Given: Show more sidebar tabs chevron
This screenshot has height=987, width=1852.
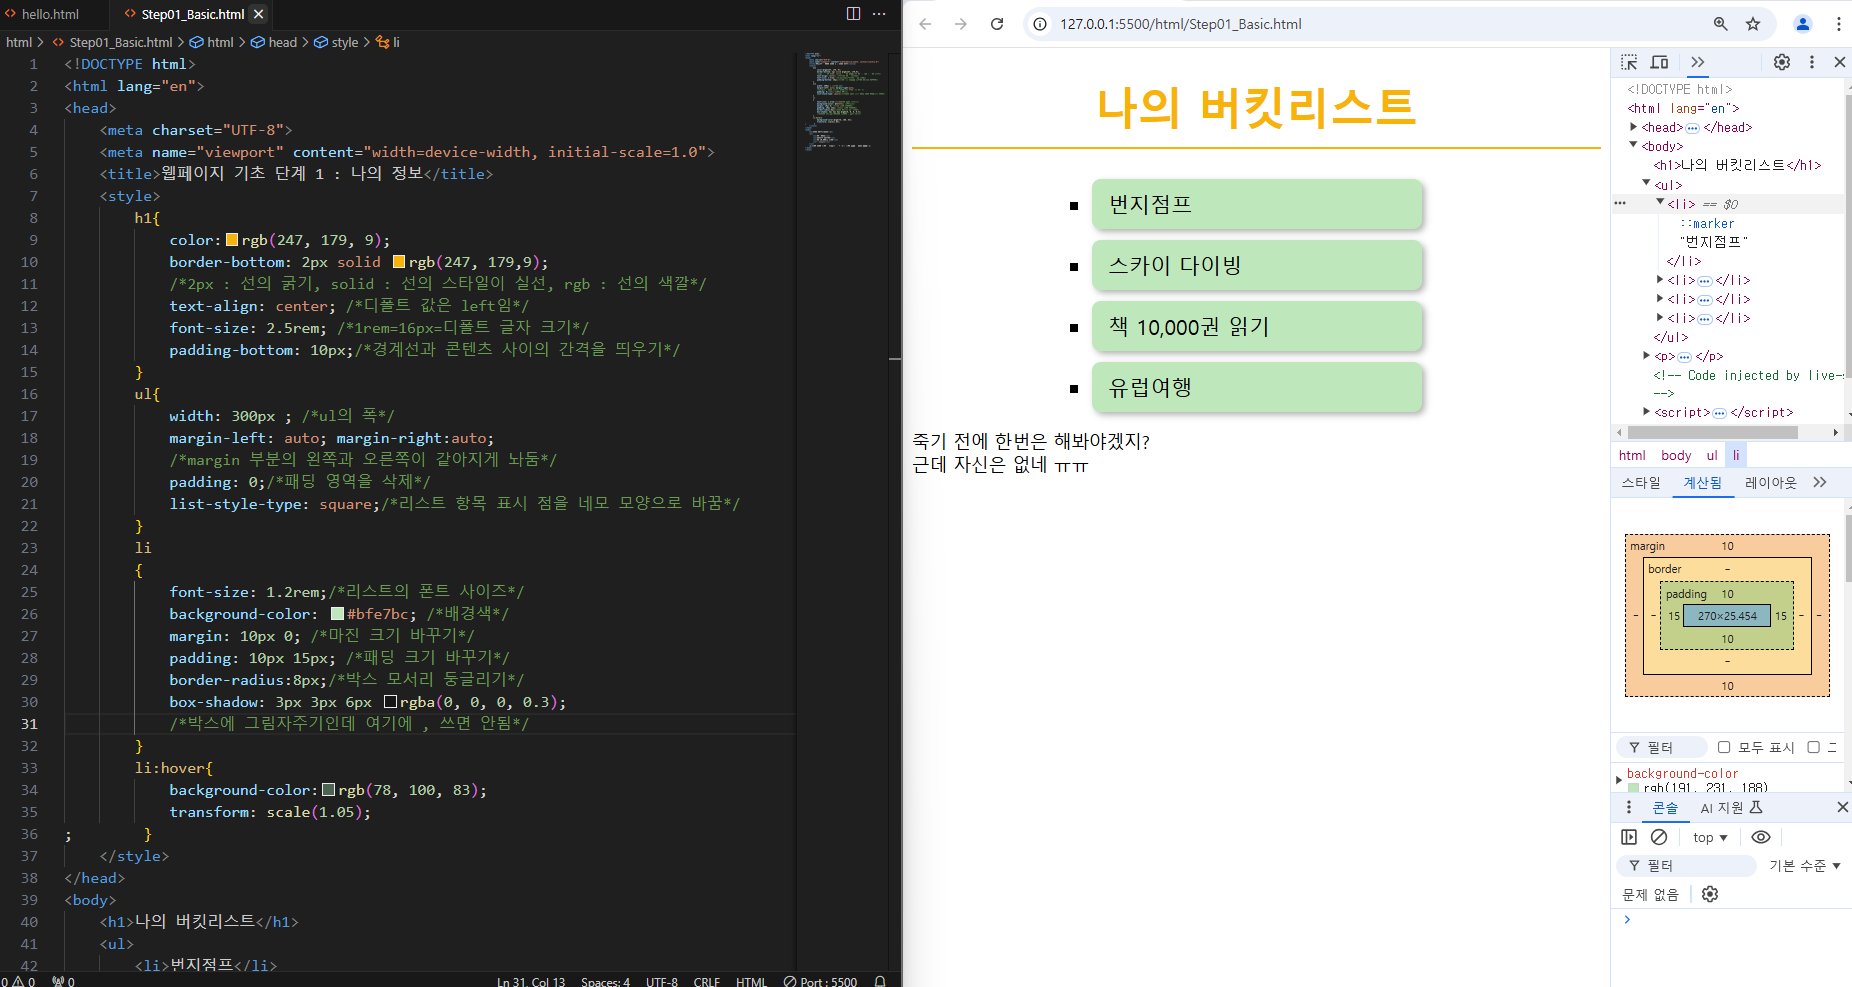Looking at the screenshot, I should click(1820, 482).
